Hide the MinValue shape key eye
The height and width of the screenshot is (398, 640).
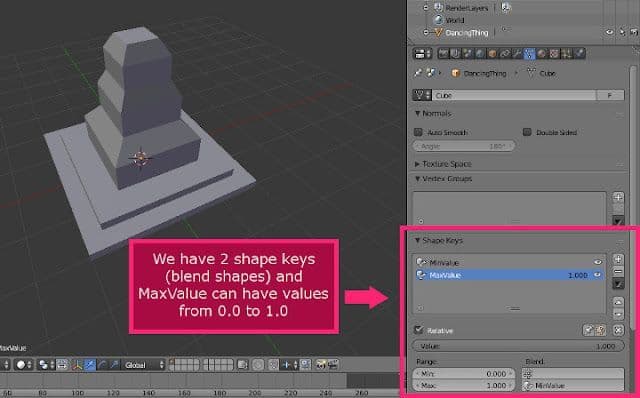tap(598, 262)
